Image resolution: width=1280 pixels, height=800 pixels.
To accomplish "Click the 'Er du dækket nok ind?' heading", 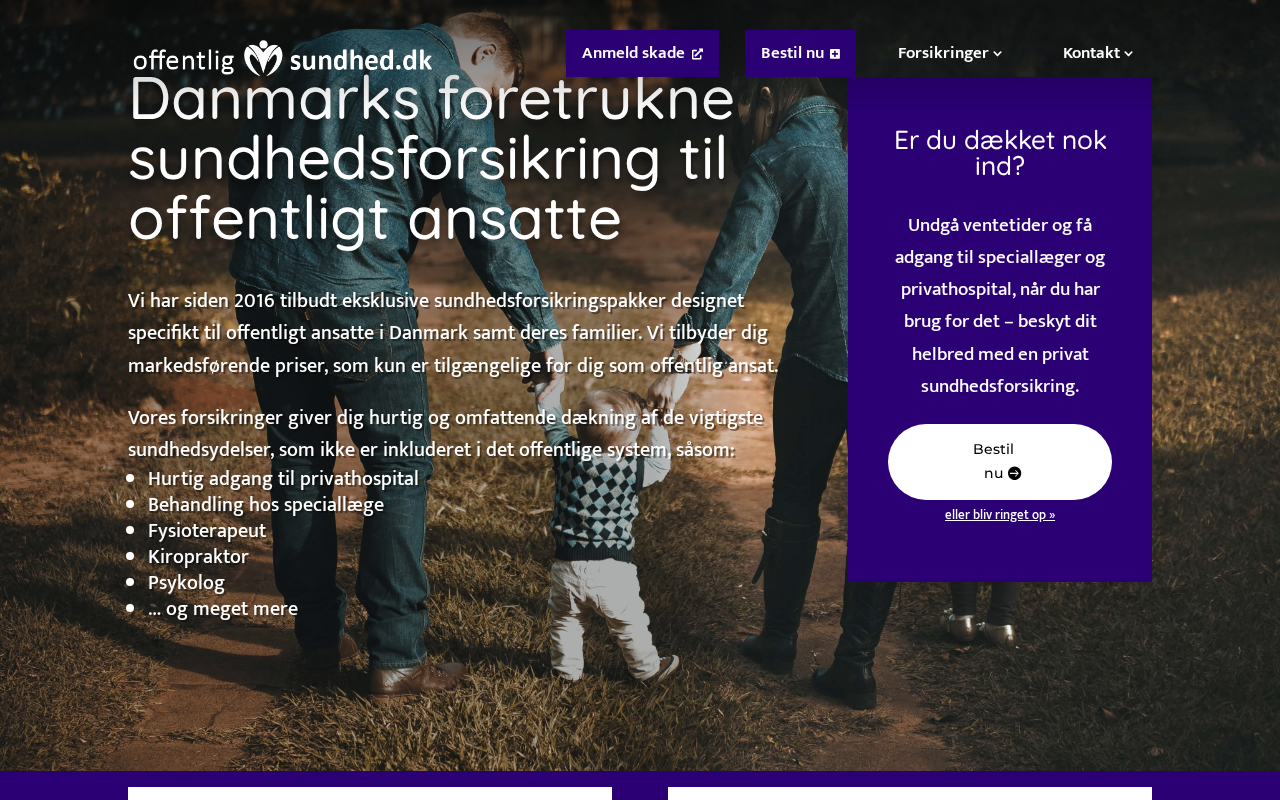I will 1000,153.
